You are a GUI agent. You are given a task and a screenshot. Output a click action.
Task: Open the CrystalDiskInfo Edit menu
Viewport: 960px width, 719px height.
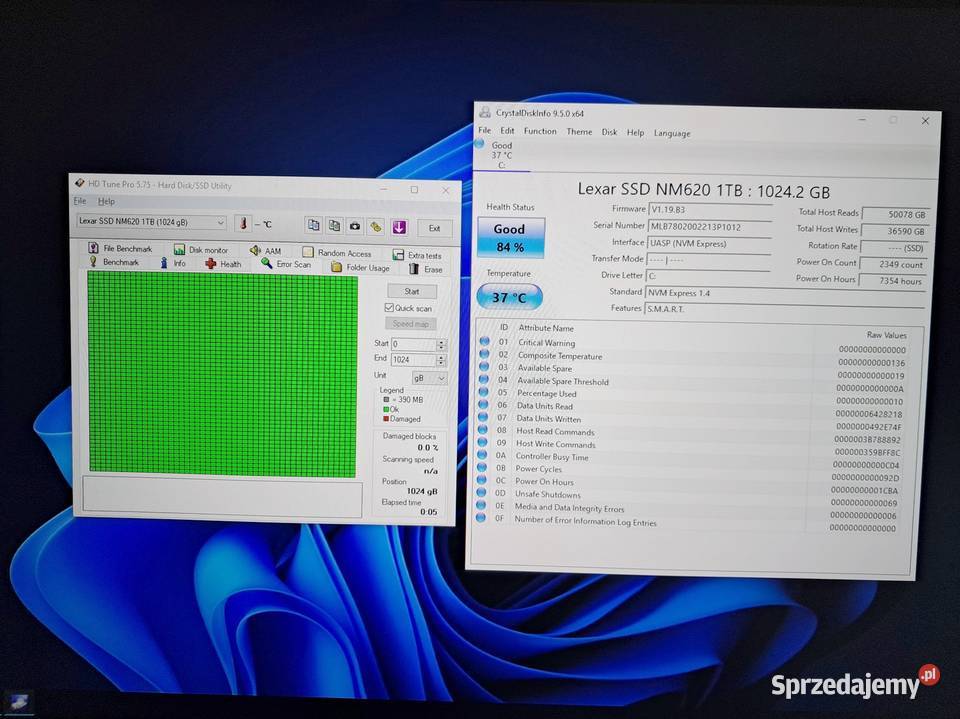pos(507,130)
